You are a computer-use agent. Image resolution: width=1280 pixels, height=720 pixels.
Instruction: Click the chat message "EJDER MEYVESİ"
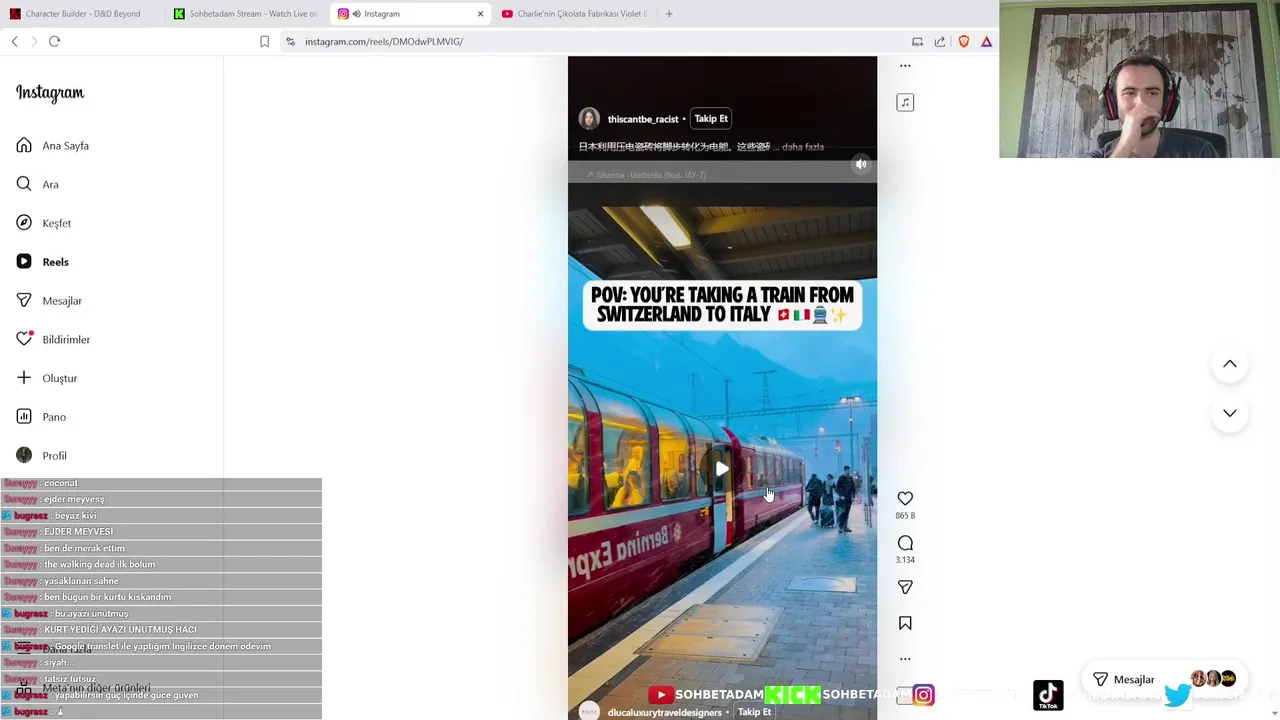pyautogui.click(x=78, y=532)
